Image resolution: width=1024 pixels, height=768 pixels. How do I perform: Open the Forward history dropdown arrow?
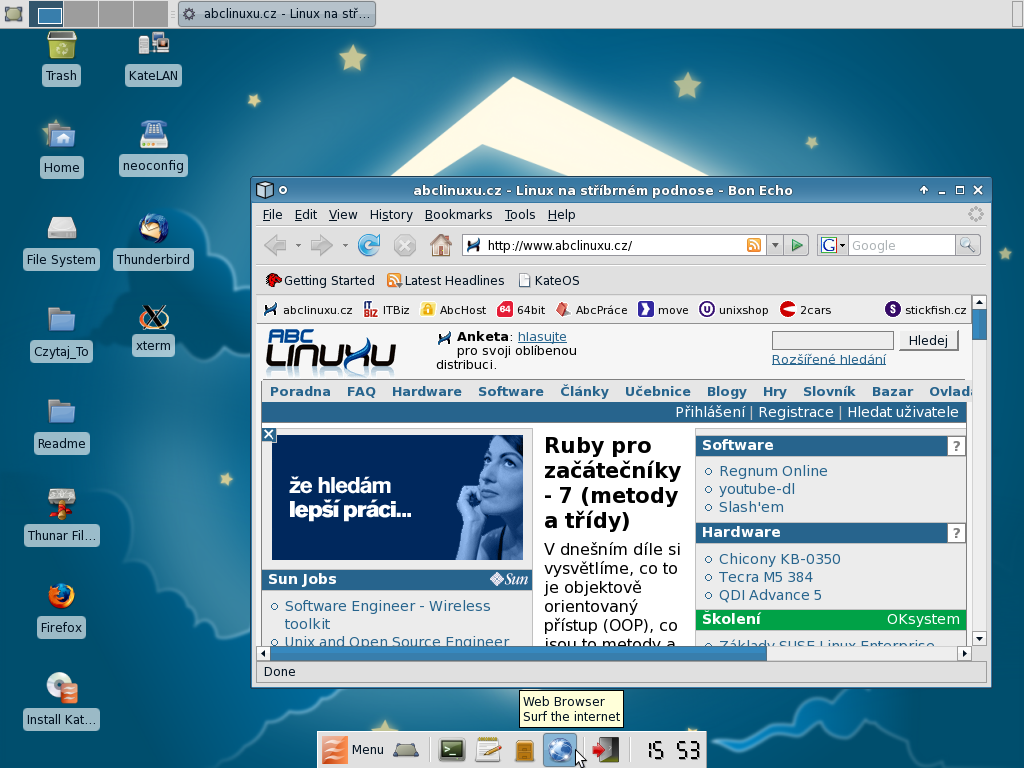345,246
